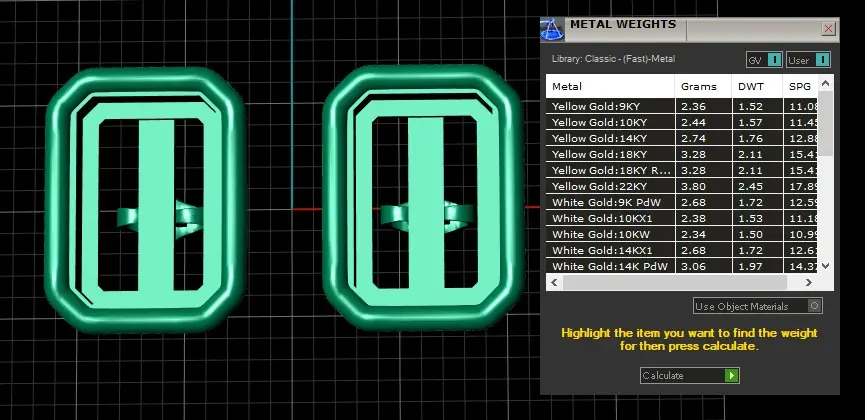Click the Calculate button

(x=689, y=375)
